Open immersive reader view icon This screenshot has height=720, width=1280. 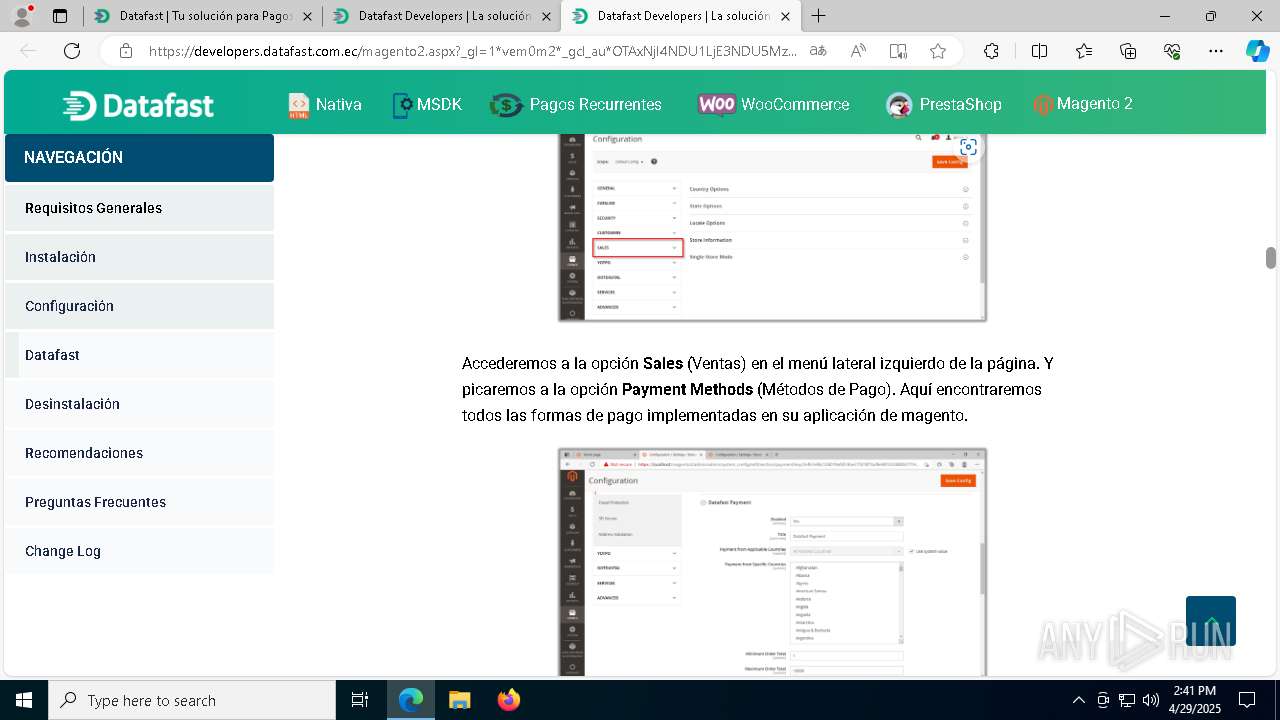click(898, 51)
